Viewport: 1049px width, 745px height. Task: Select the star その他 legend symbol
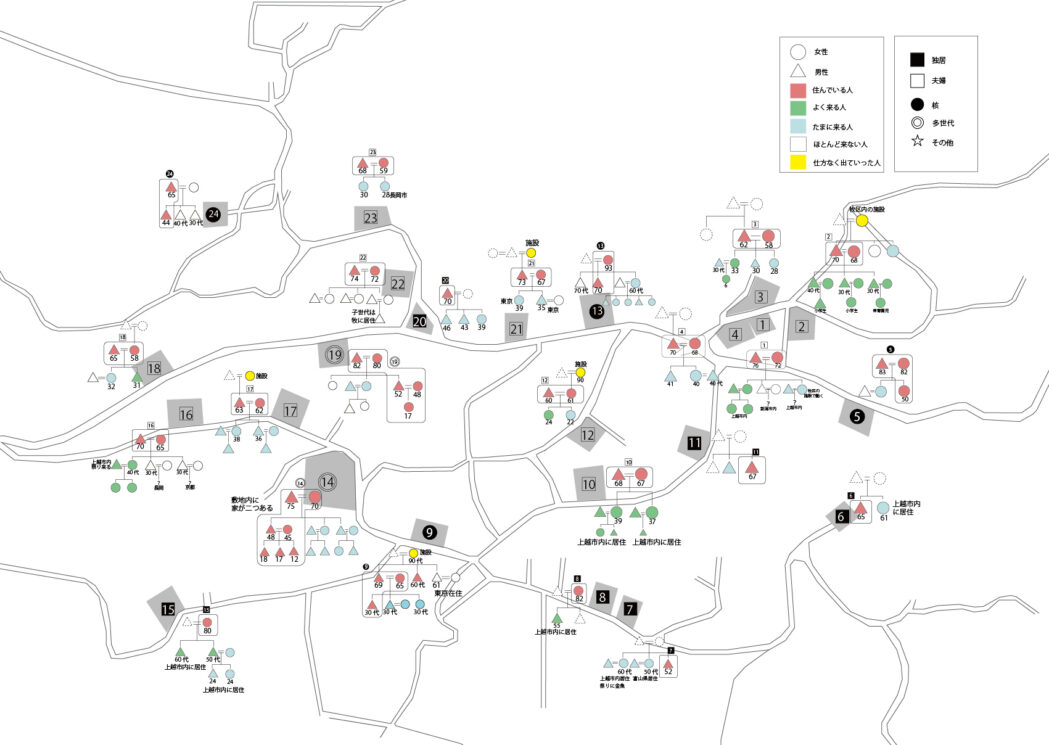pos(916,143)
